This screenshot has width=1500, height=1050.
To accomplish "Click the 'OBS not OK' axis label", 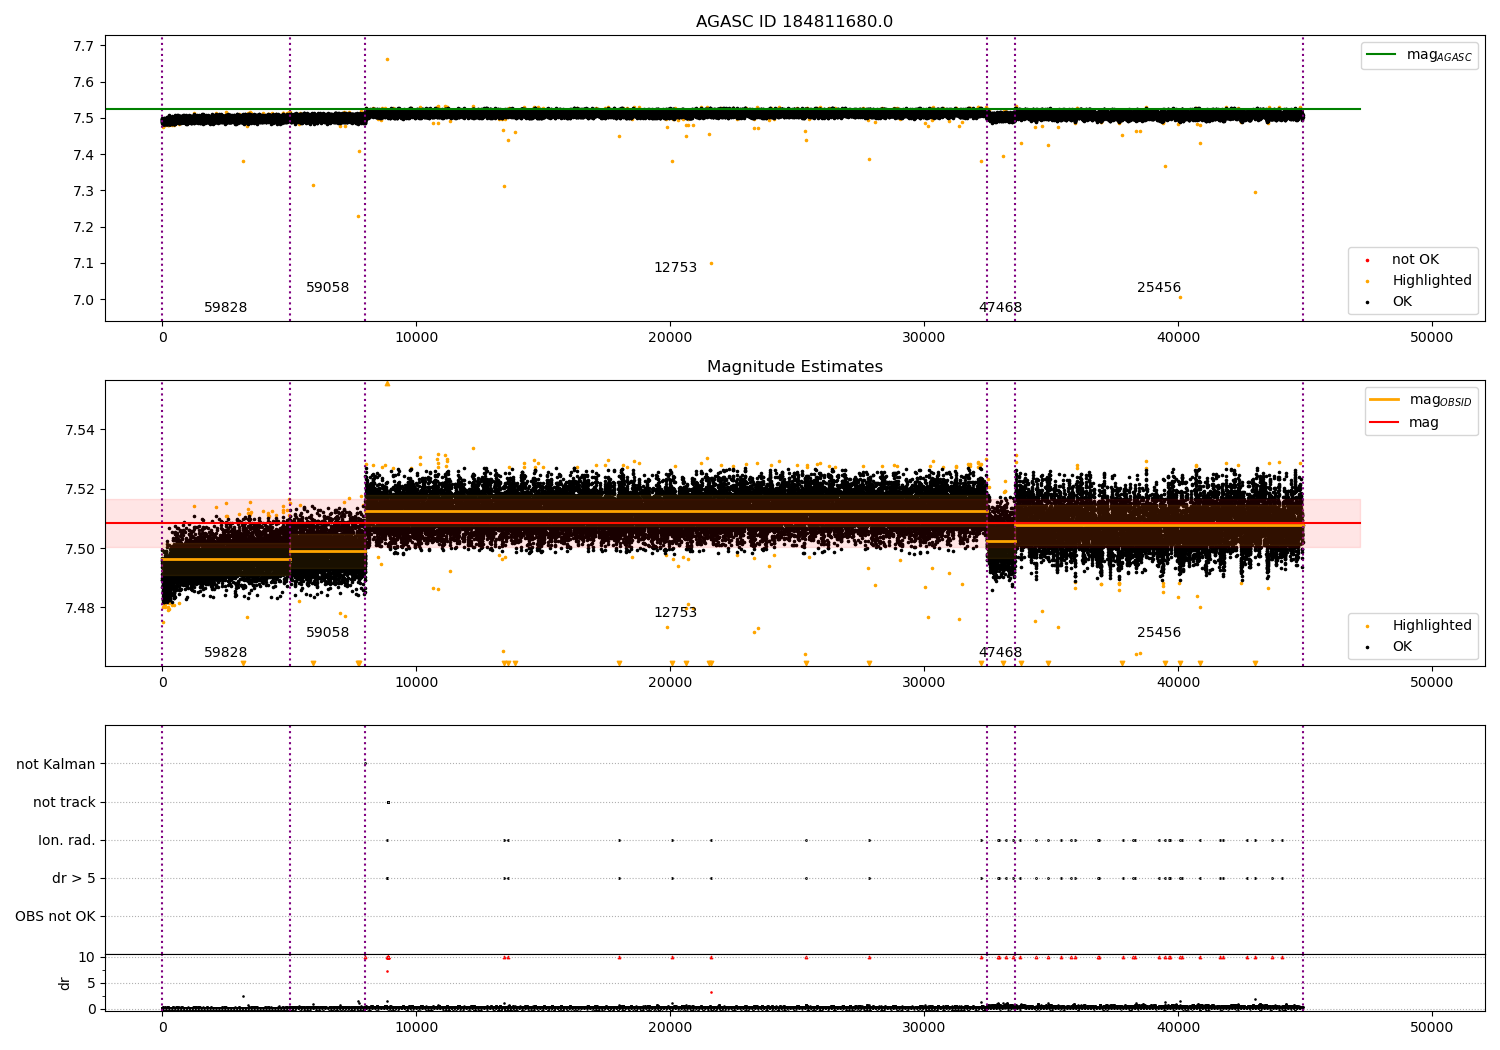I will 55,916.
